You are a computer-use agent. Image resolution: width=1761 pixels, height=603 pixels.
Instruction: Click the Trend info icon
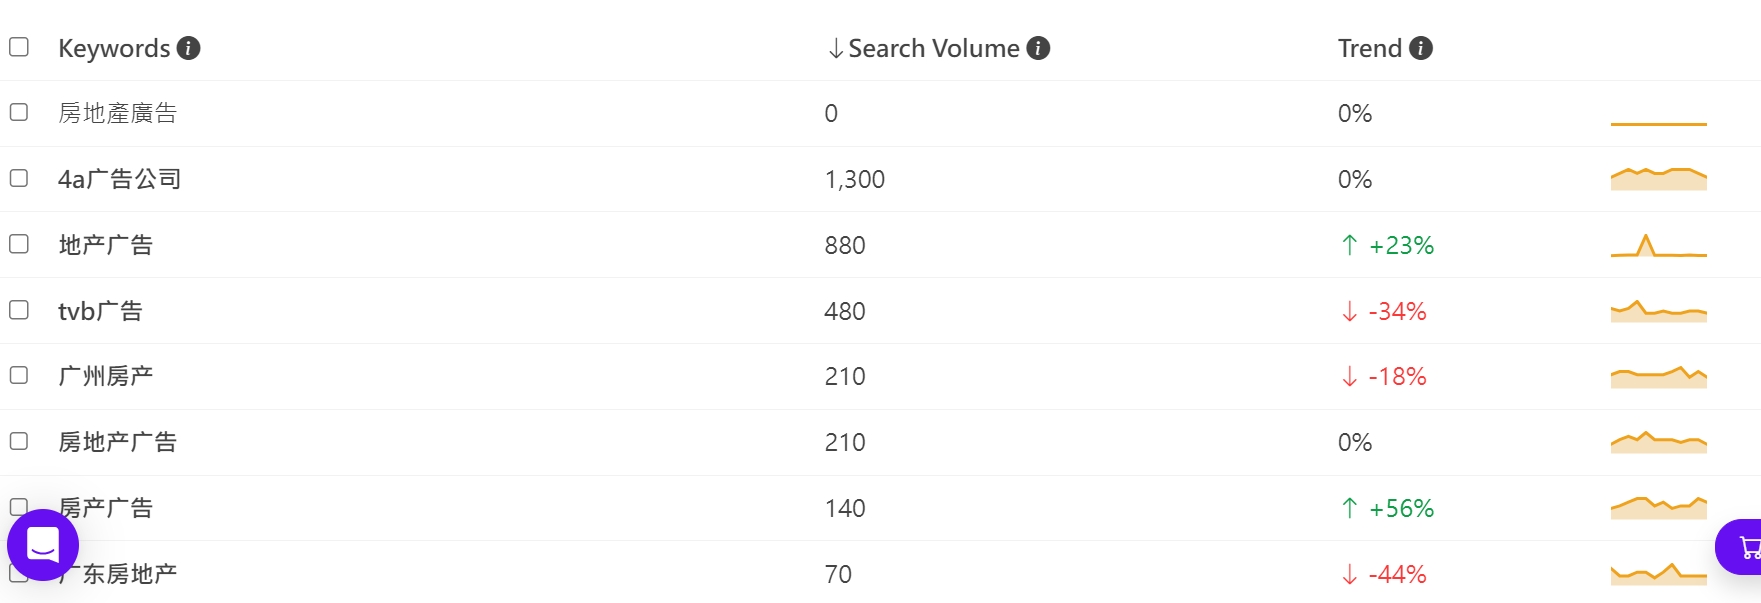pyautogui.click(x=1420, y=48)
